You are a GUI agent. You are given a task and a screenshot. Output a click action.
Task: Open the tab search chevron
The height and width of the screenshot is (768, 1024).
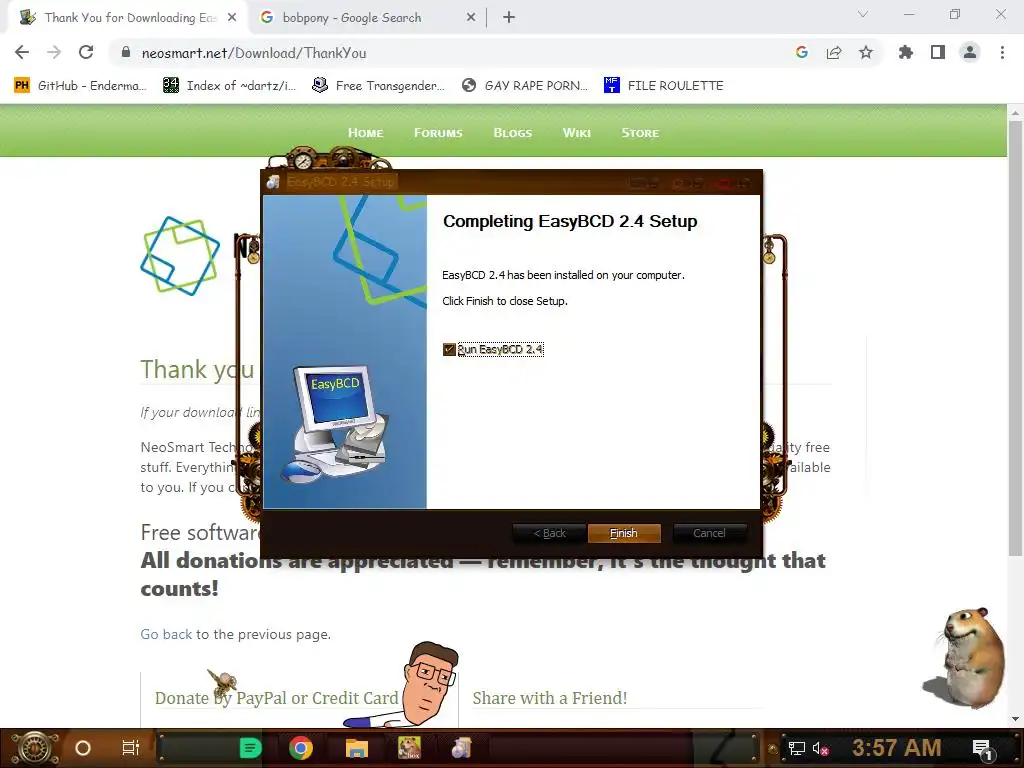click(863, 14)
